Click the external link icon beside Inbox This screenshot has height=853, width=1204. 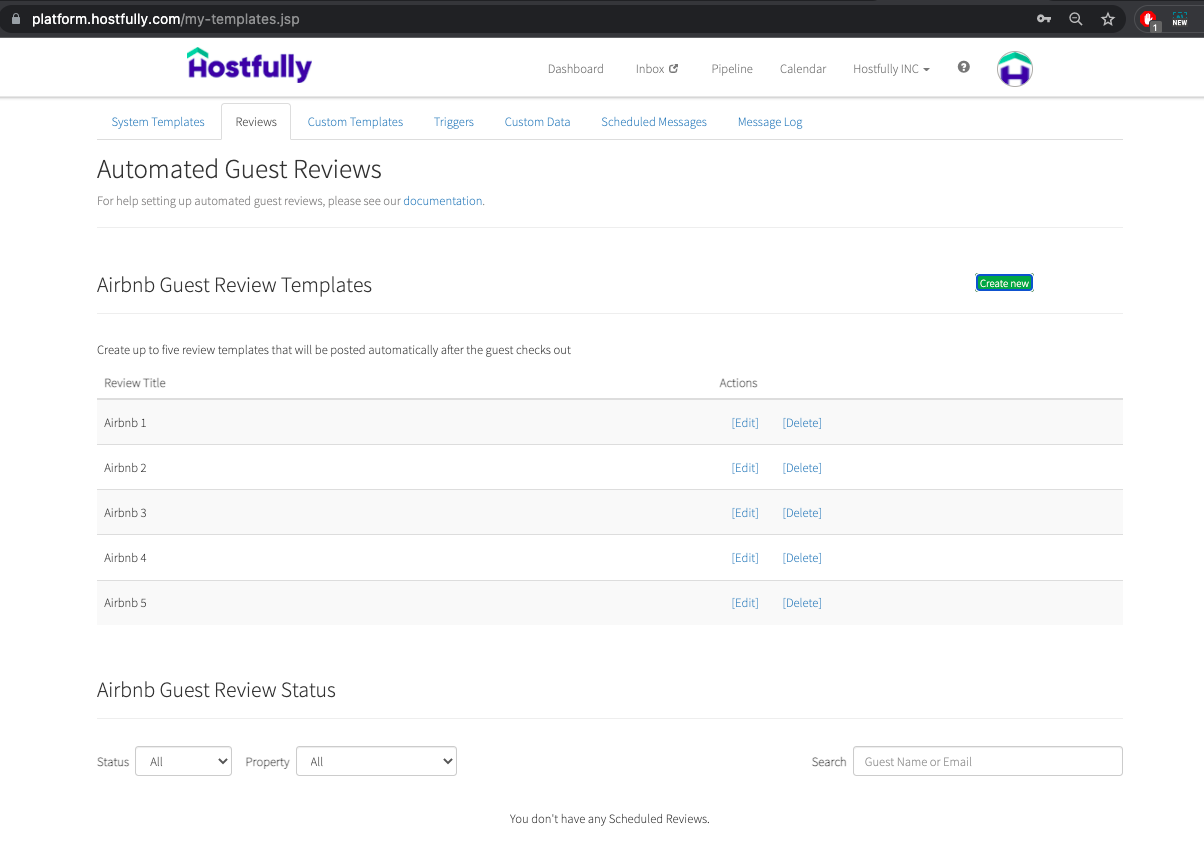coord(674,68)
